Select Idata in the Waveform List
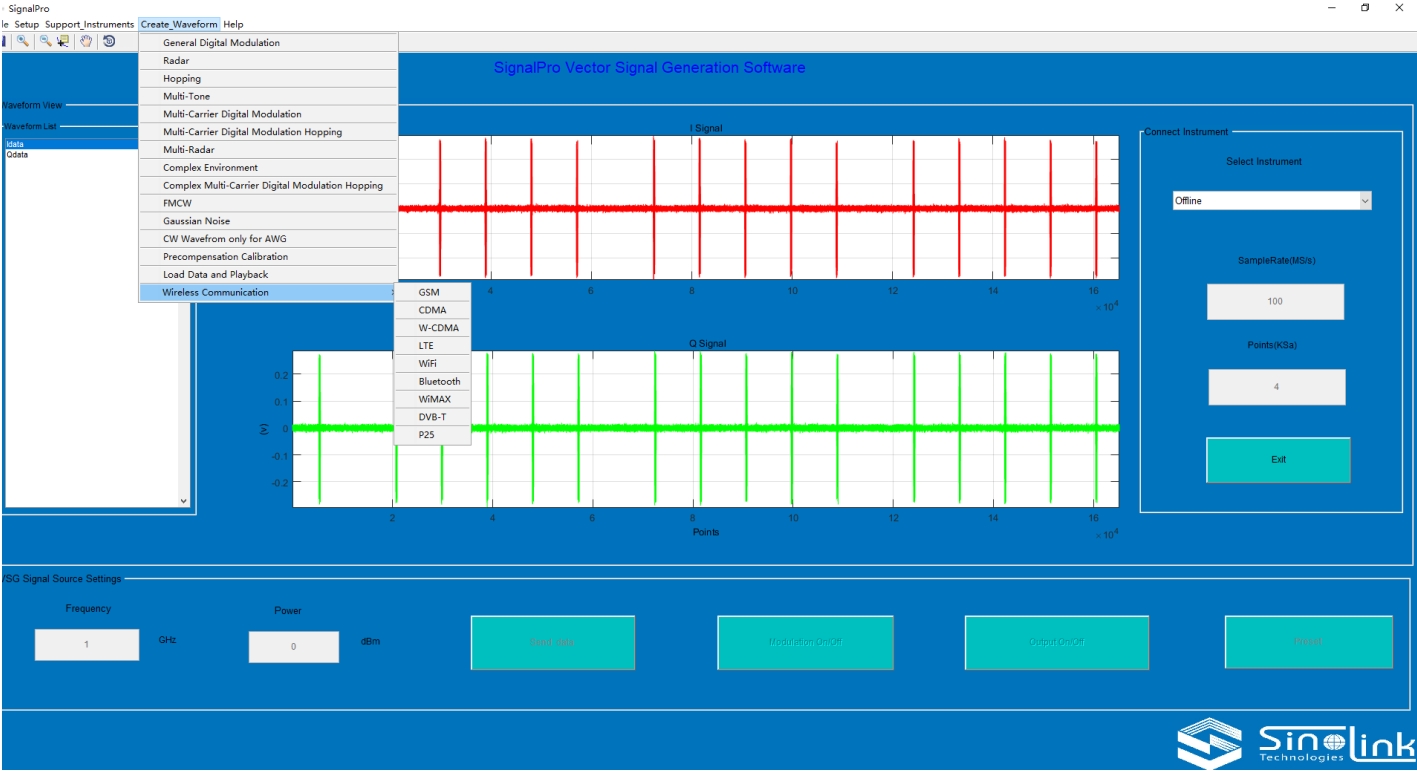The image size is (1417, 771). (71, 144)
